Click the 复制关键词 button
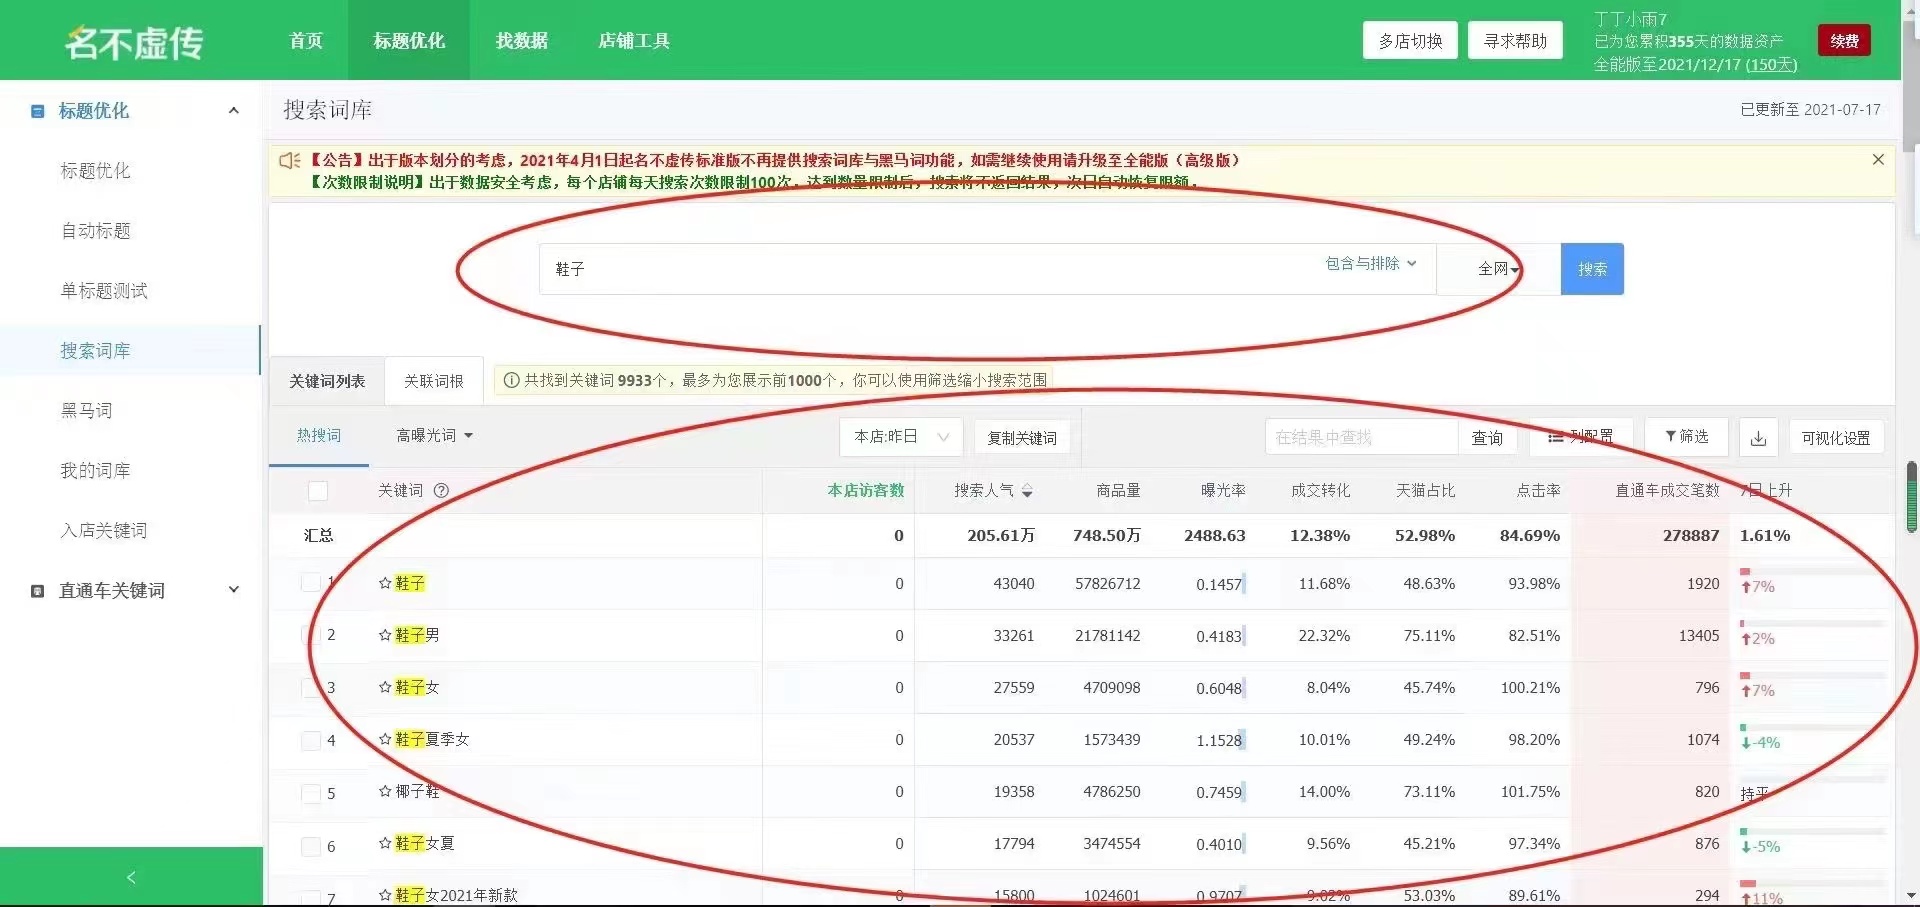This screenshot has height=907, width=1920. (x=1021, y=438)
